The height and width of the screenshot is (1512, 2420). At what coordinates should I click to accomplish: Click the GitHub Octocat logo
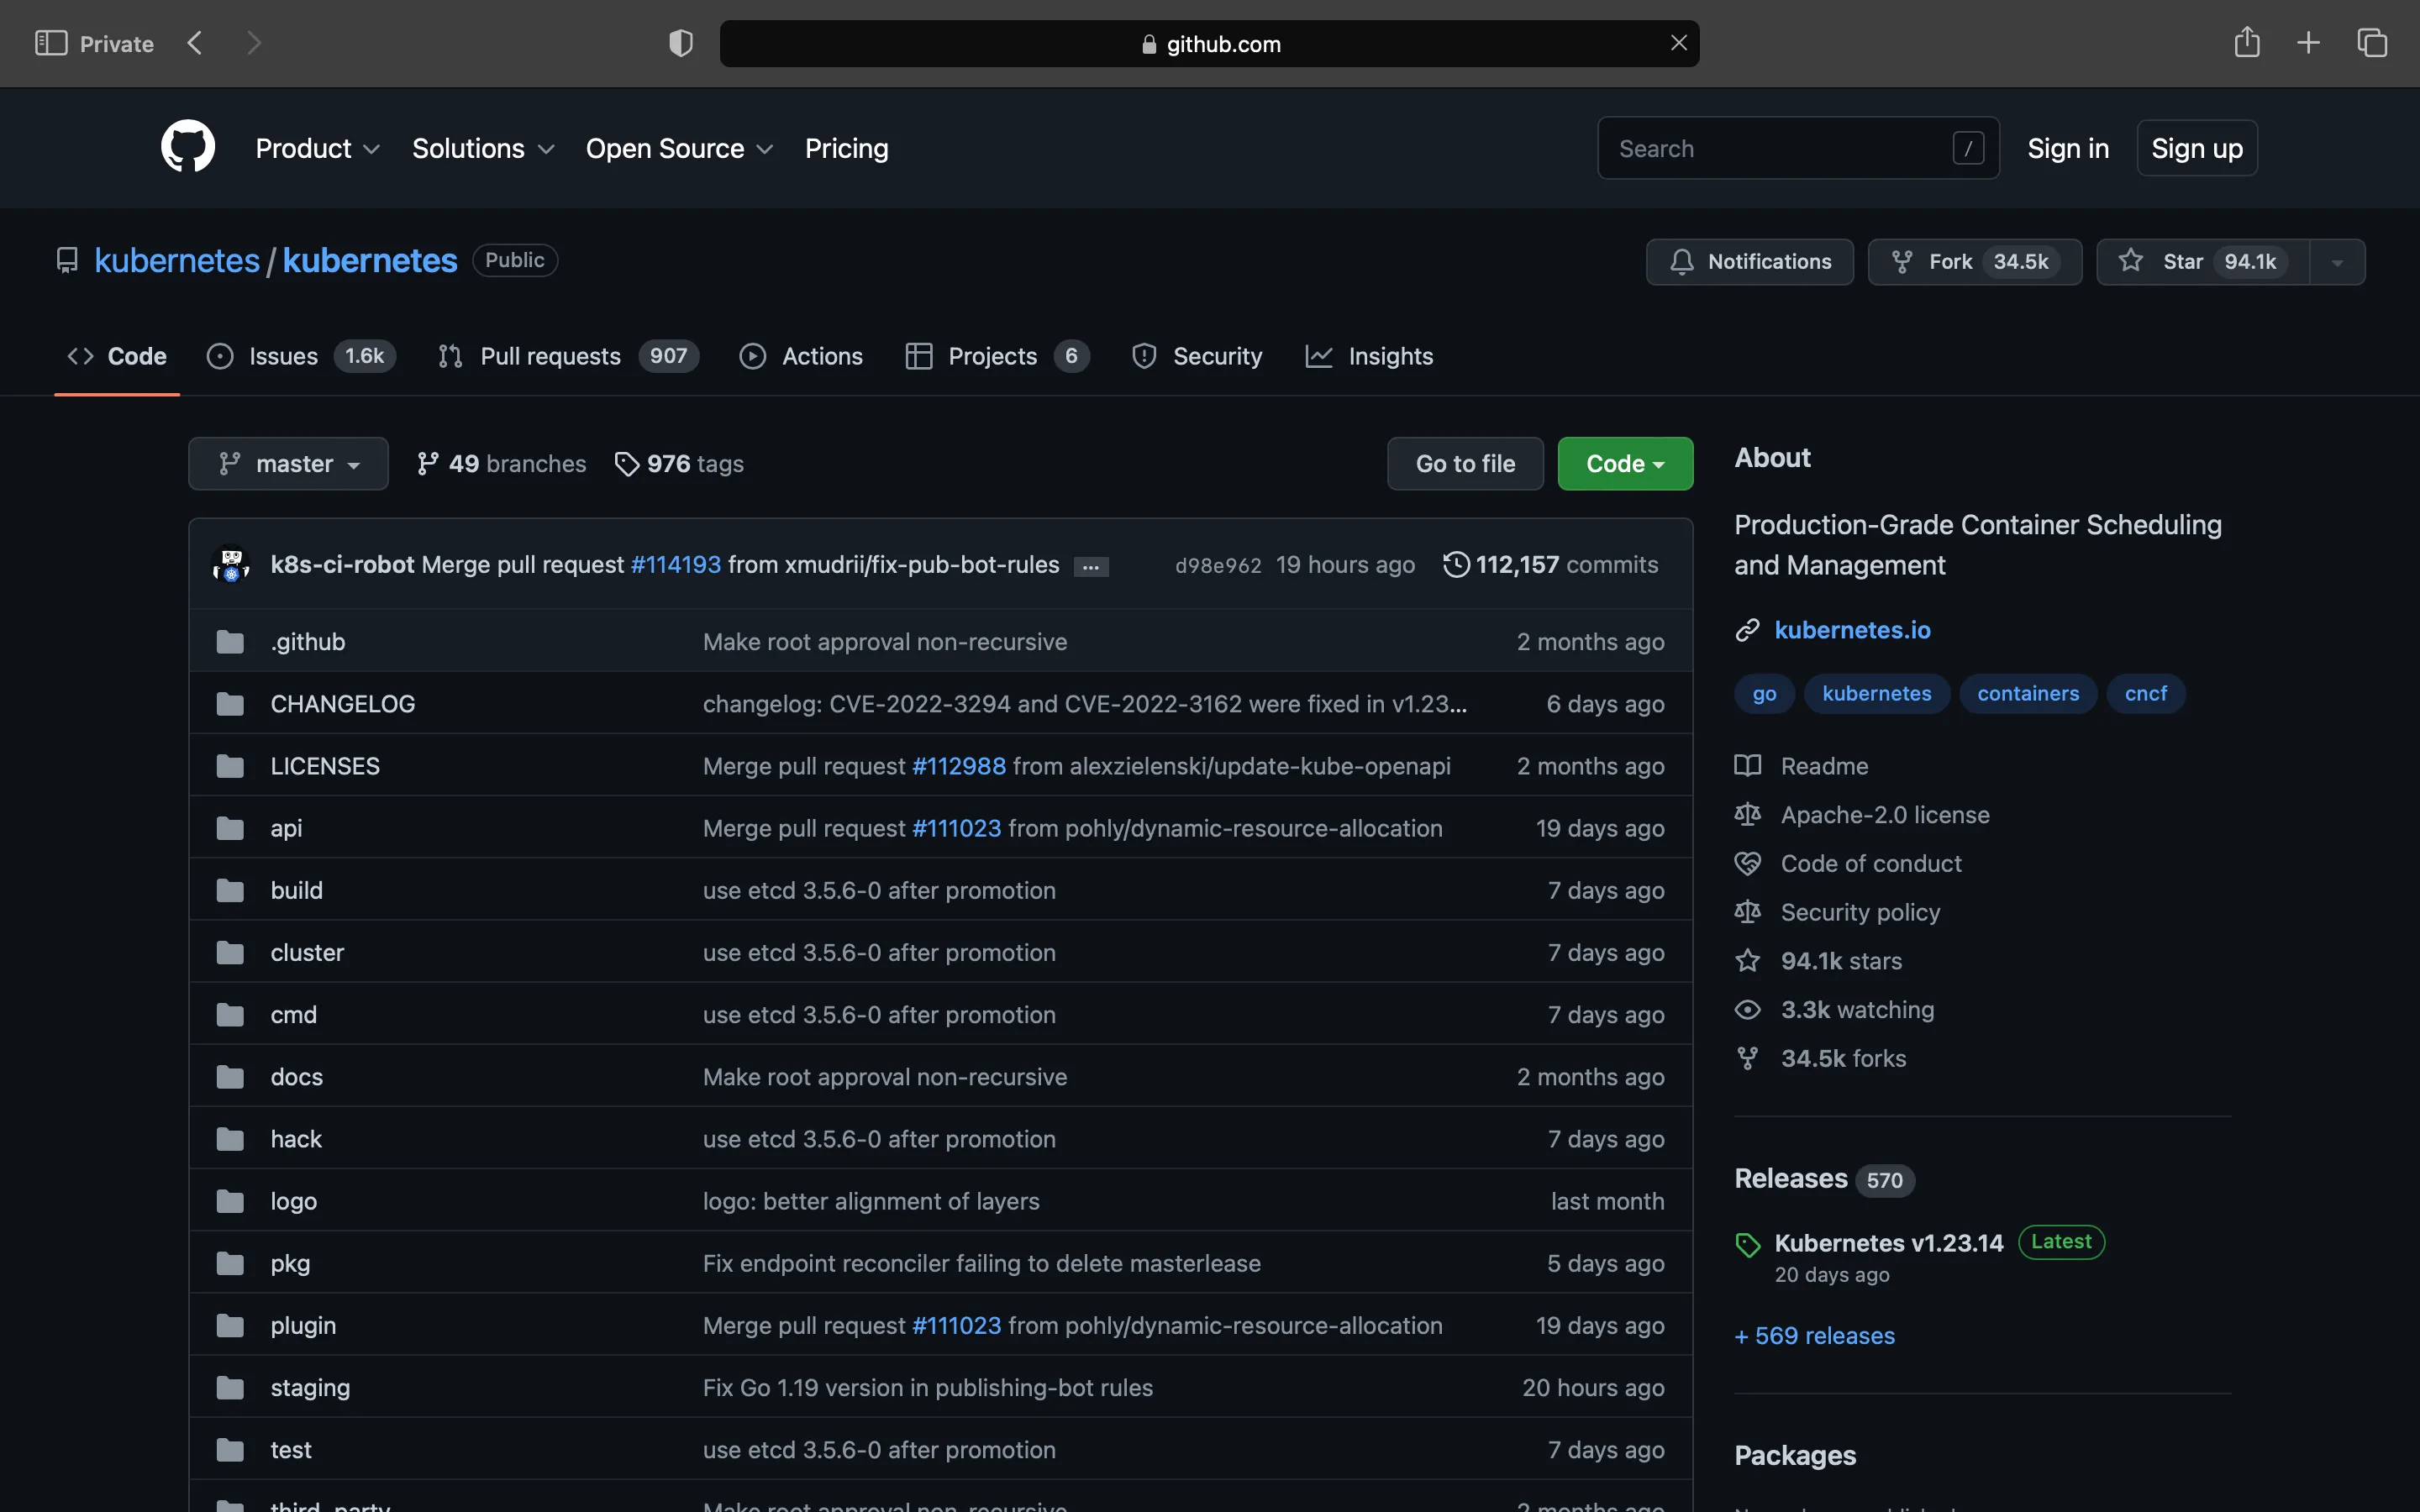pos(188,147)
